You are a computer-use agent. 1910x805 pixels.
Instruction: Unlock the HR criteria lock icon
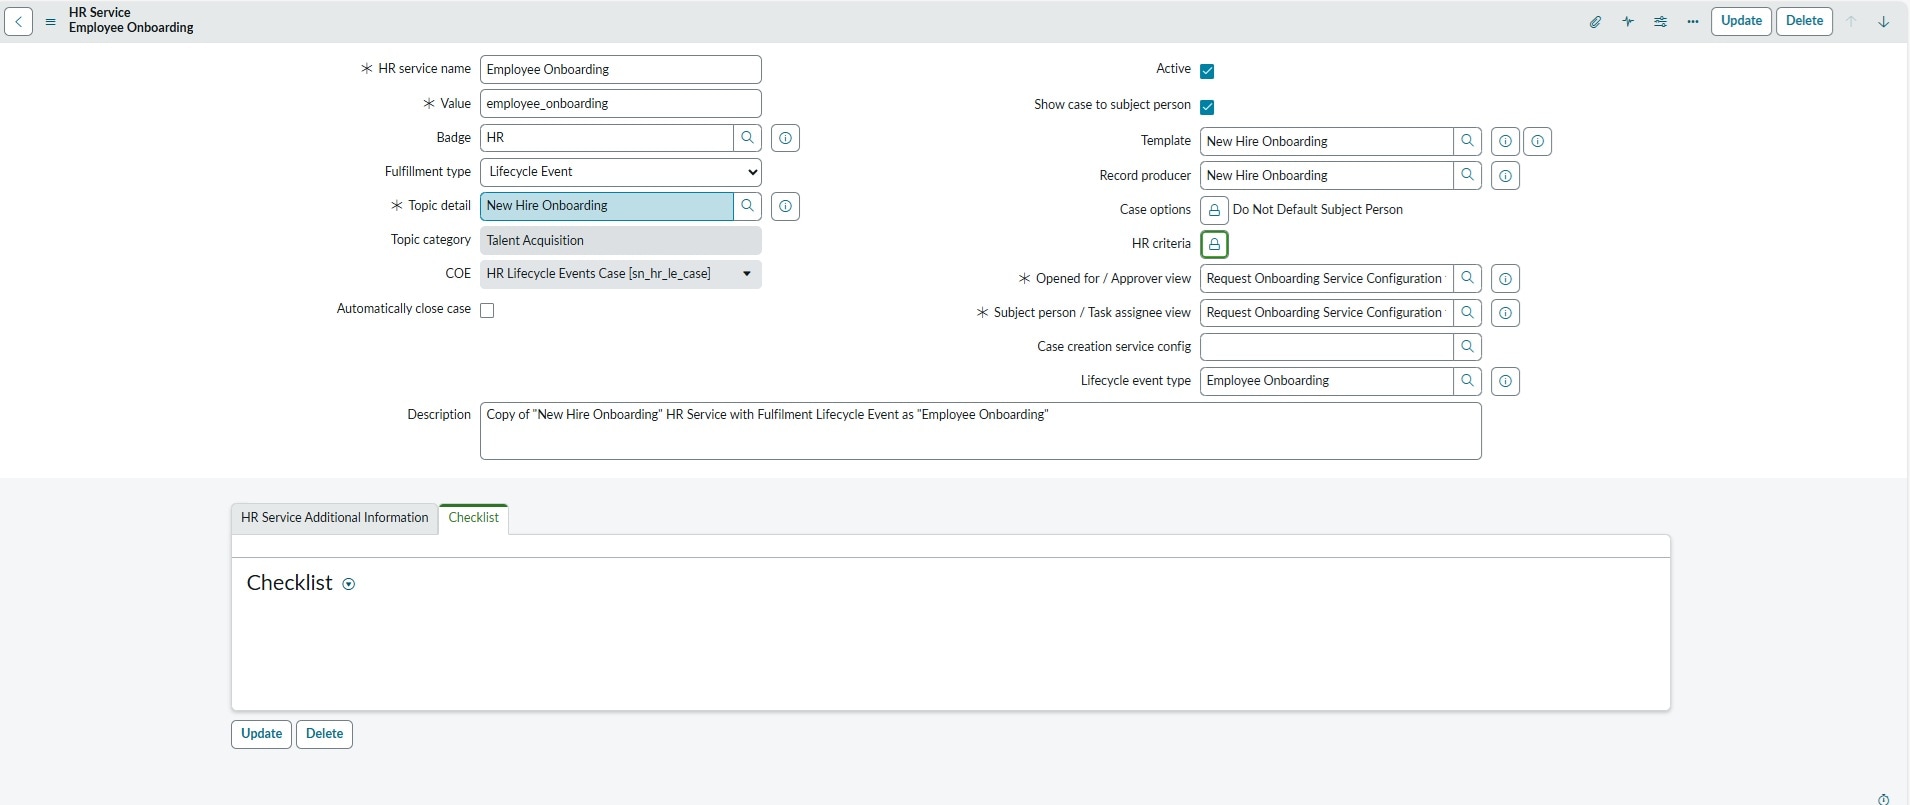[x=1214, y=245]
